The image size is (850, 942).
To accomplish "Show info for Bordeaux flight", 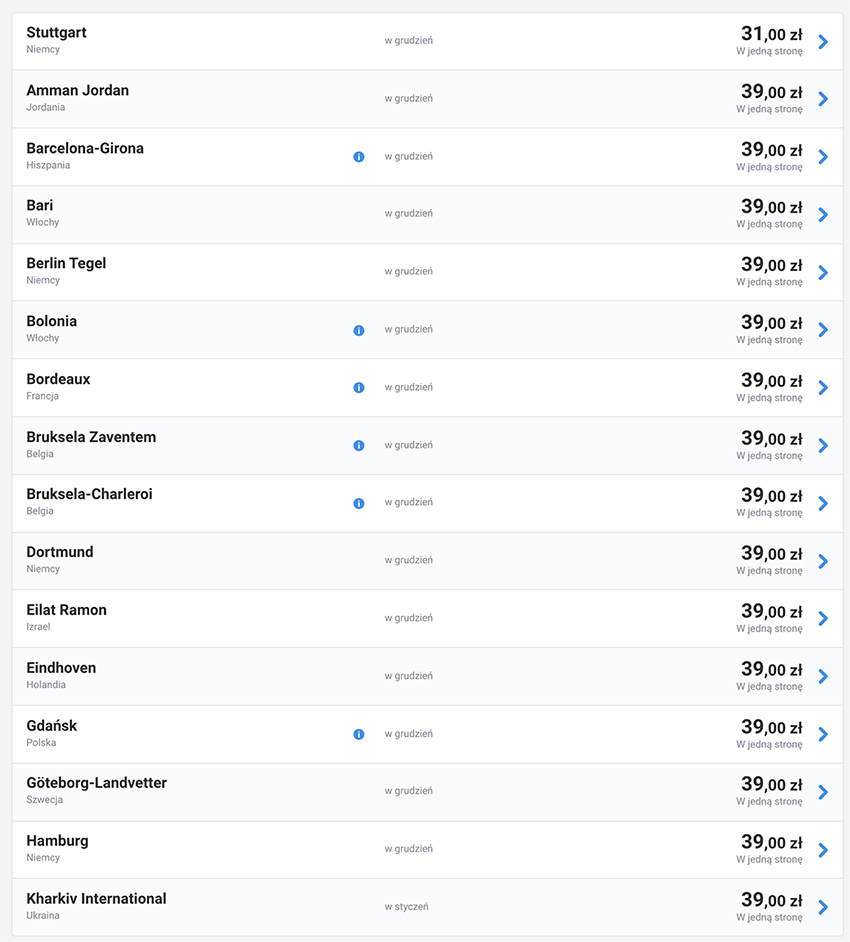I will 359,387.
